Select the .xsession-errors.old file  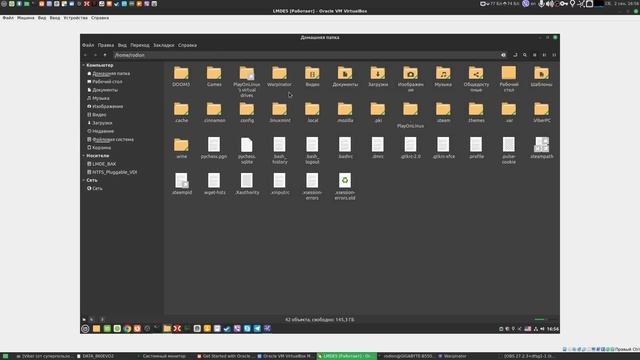pos(345,187)
